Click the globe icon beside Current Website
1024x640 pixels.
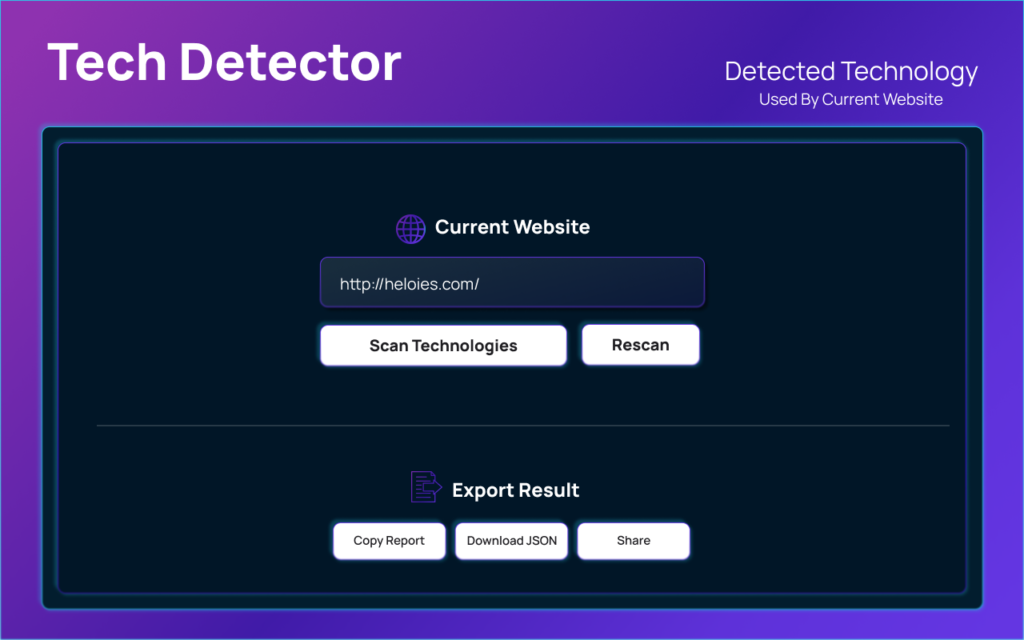(410, 228)
